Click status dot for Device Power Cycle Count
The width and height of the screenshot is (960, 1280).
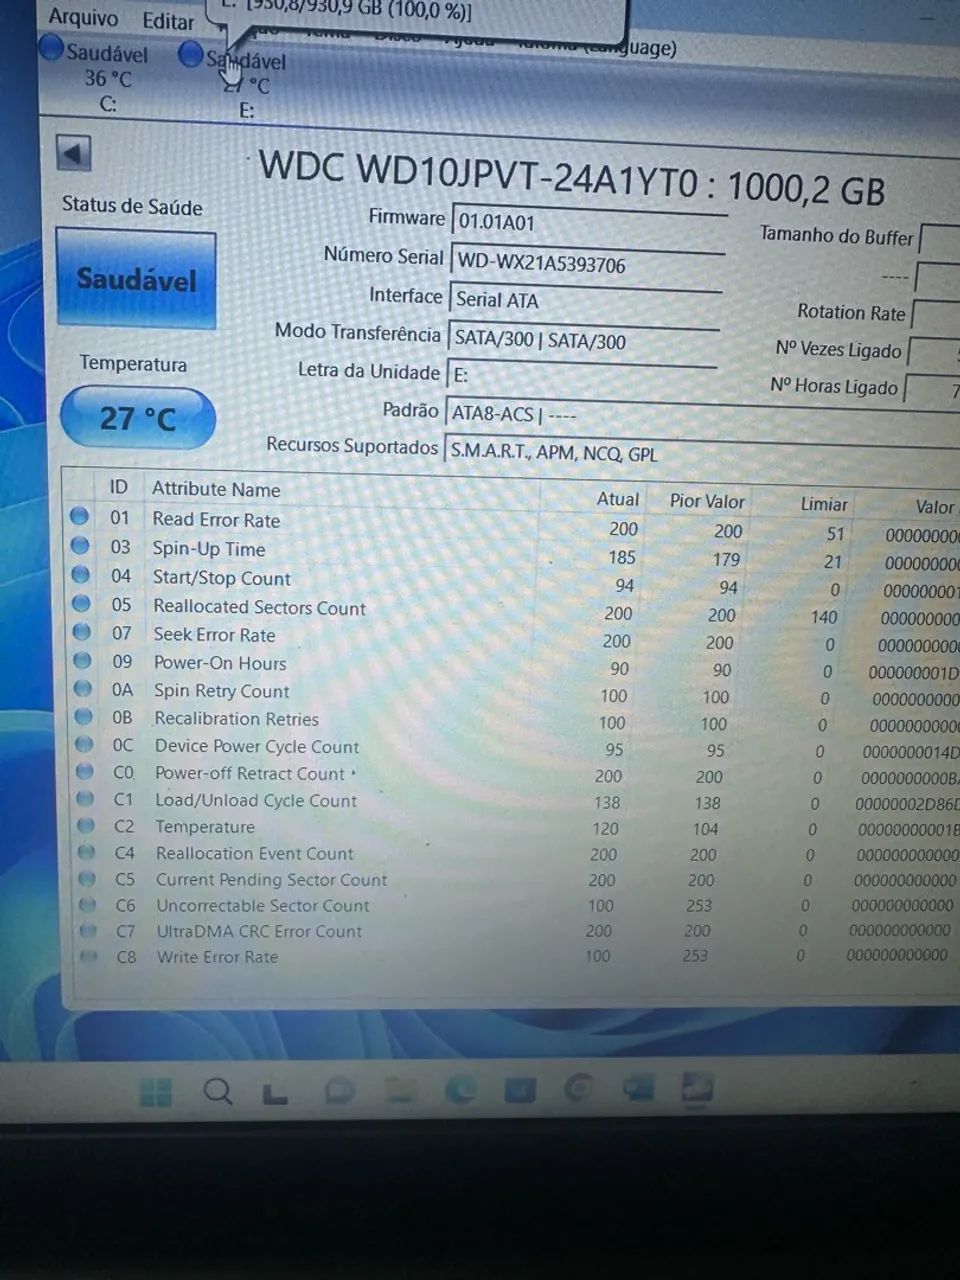tap(85, 745)
